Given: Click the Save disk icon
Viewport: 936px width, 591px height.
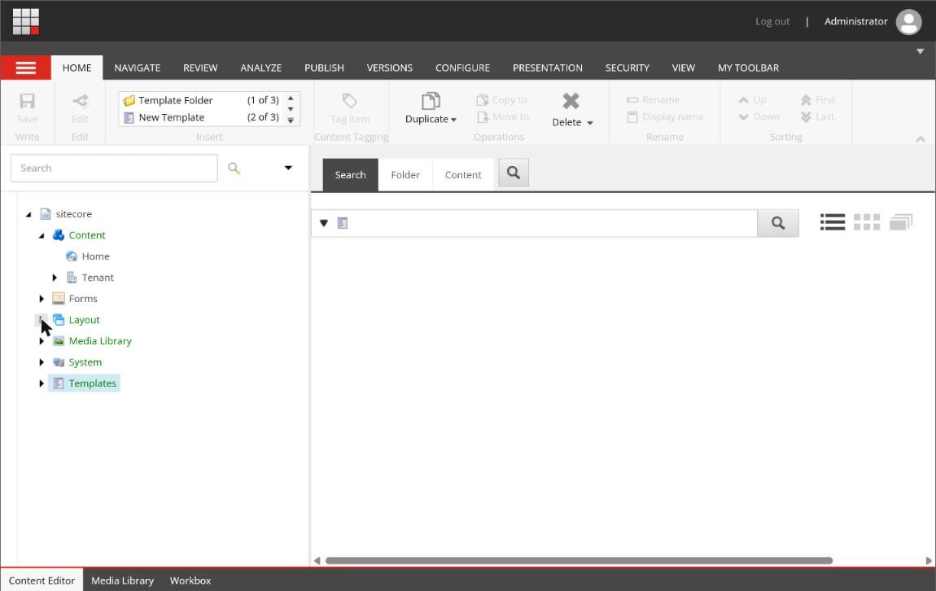Looking at the screenshot, I should (x=27, y=100).
